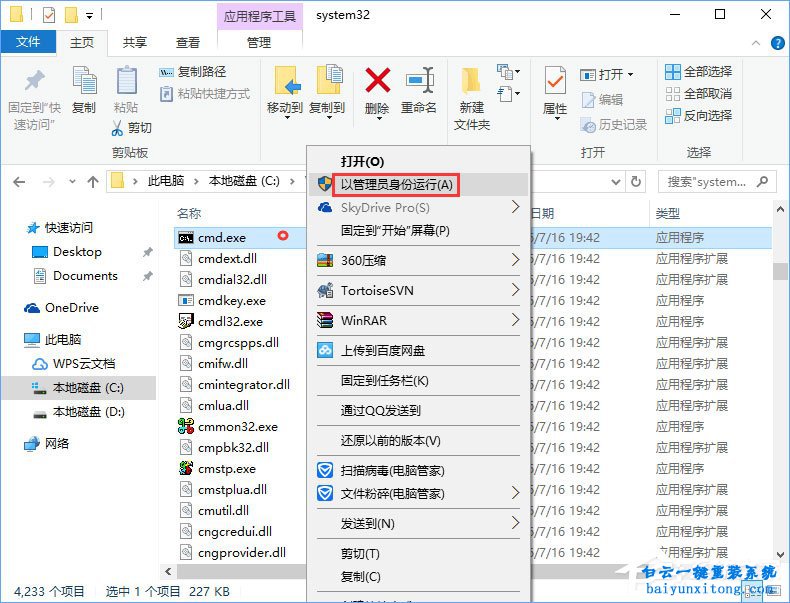Click the Paste (粘贴) clipboard icon

point(126,81)
